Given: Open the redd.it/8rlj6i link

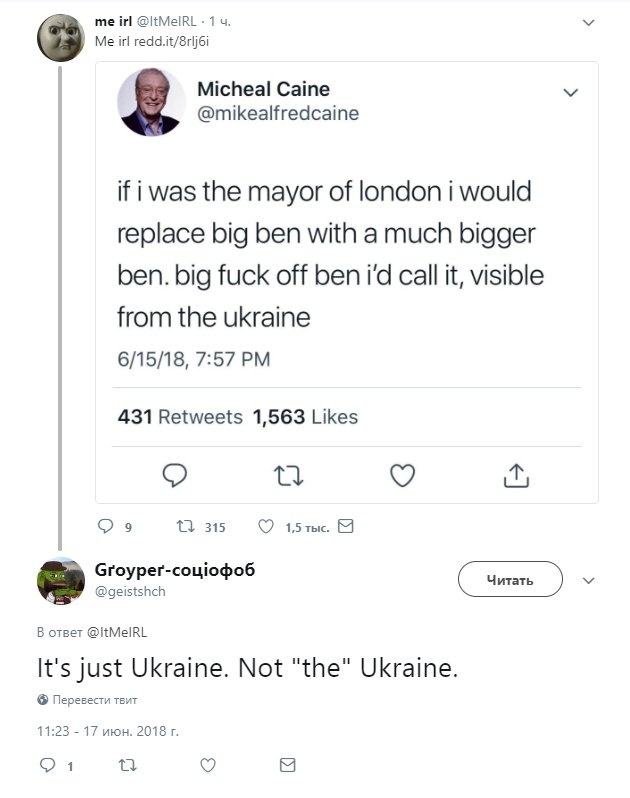Looking at the screenshot, I should [171, 41].
